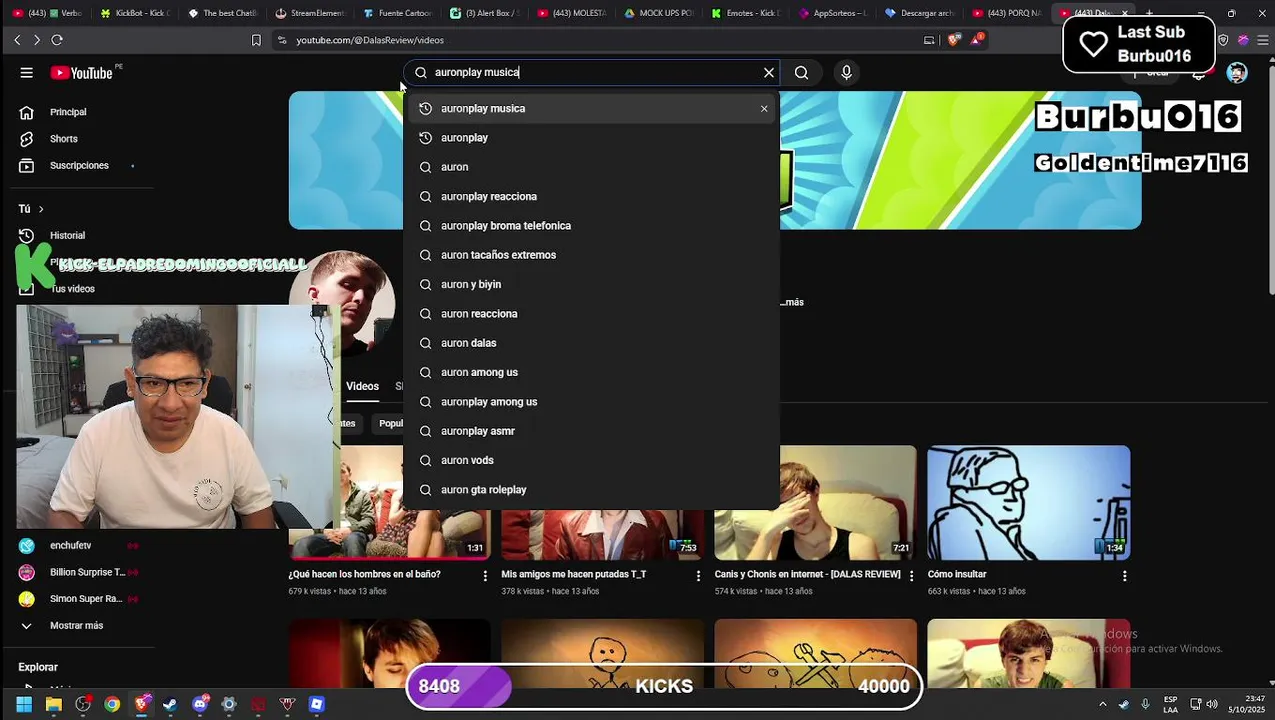Pick 'auronplay reacciona' suggestion
The height and width of the screenshot is (720, 1275).
point(591,196)
